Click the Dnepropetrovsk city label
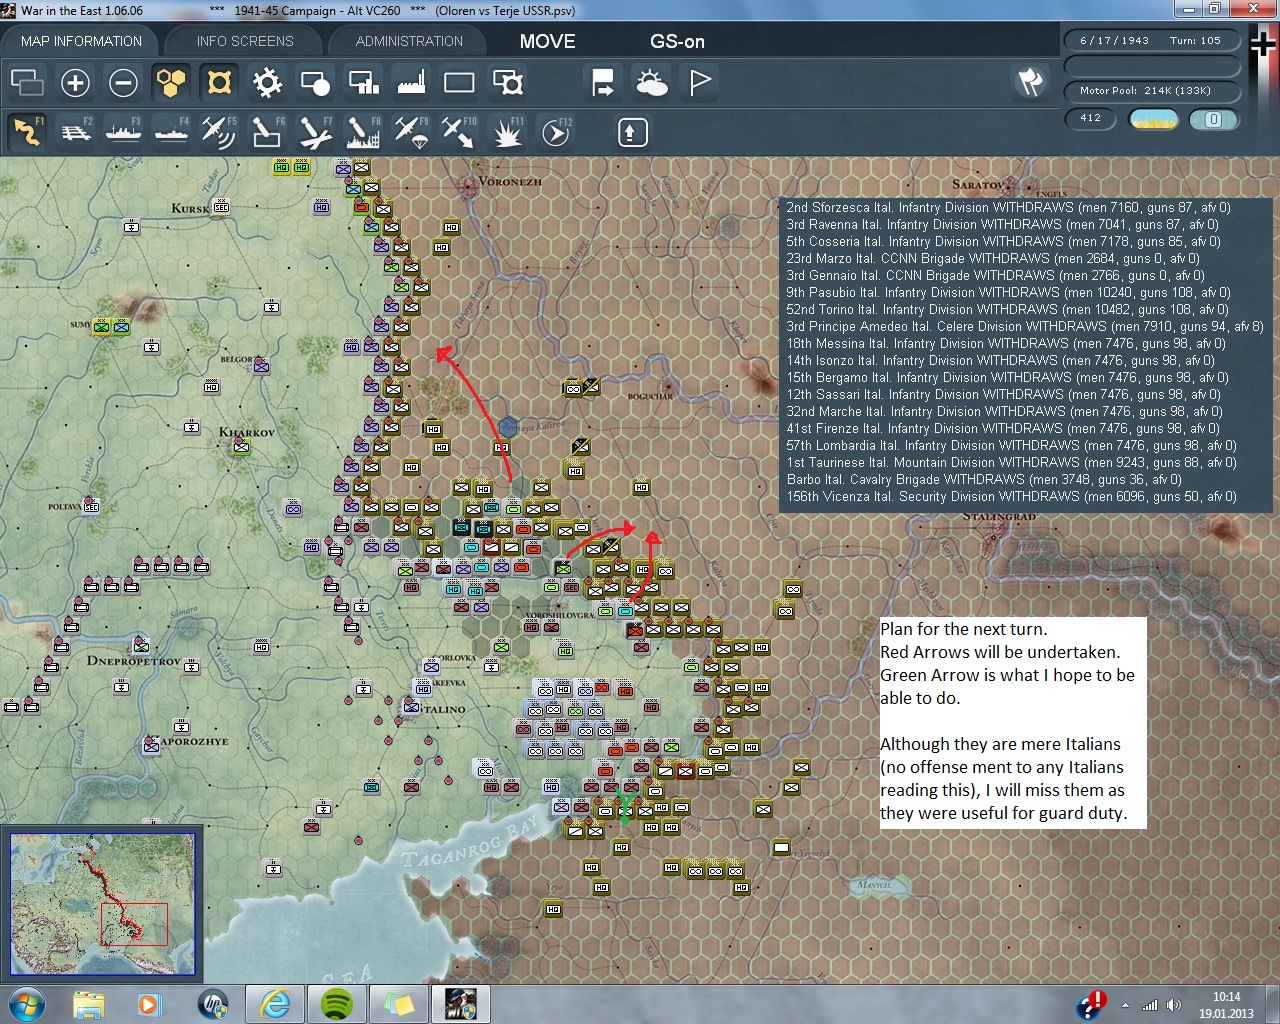 [133, 661]
